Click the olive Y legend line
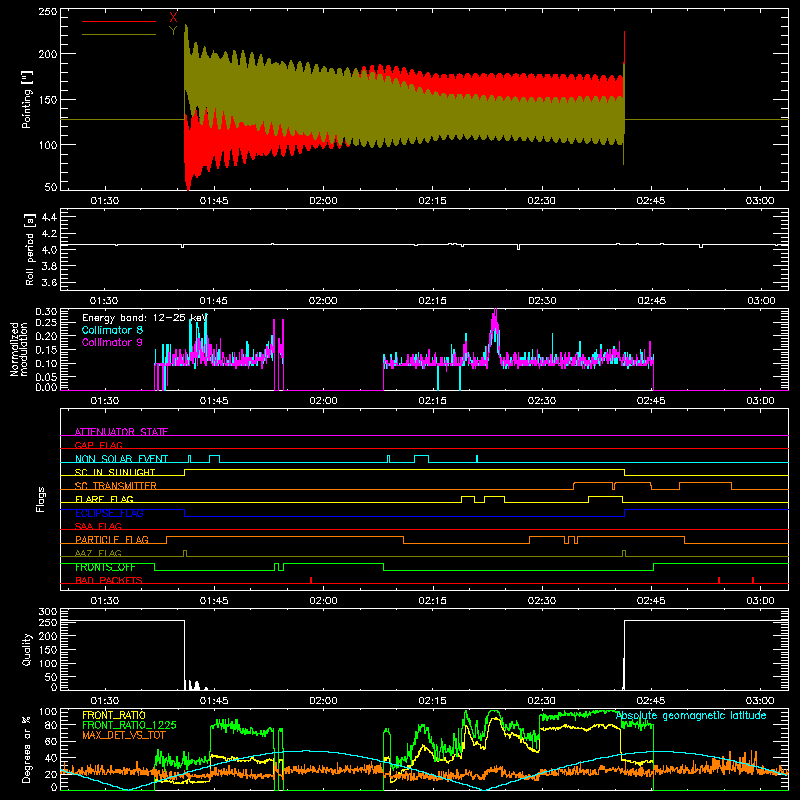The height and width of the screenshot is (800, 800). point(118,35)
